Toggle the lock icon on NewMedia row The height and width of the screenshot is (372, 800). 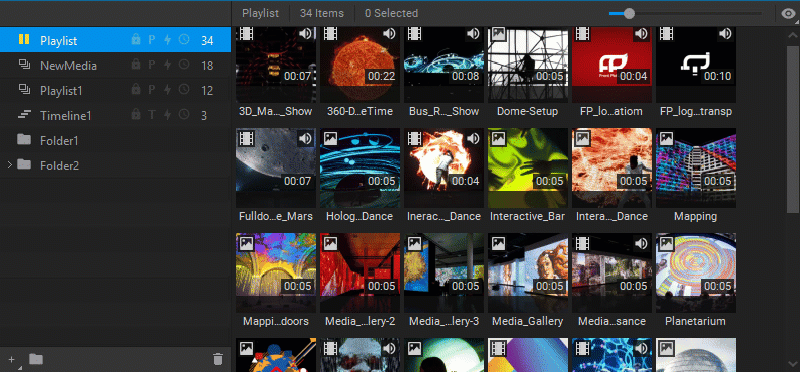136,65
